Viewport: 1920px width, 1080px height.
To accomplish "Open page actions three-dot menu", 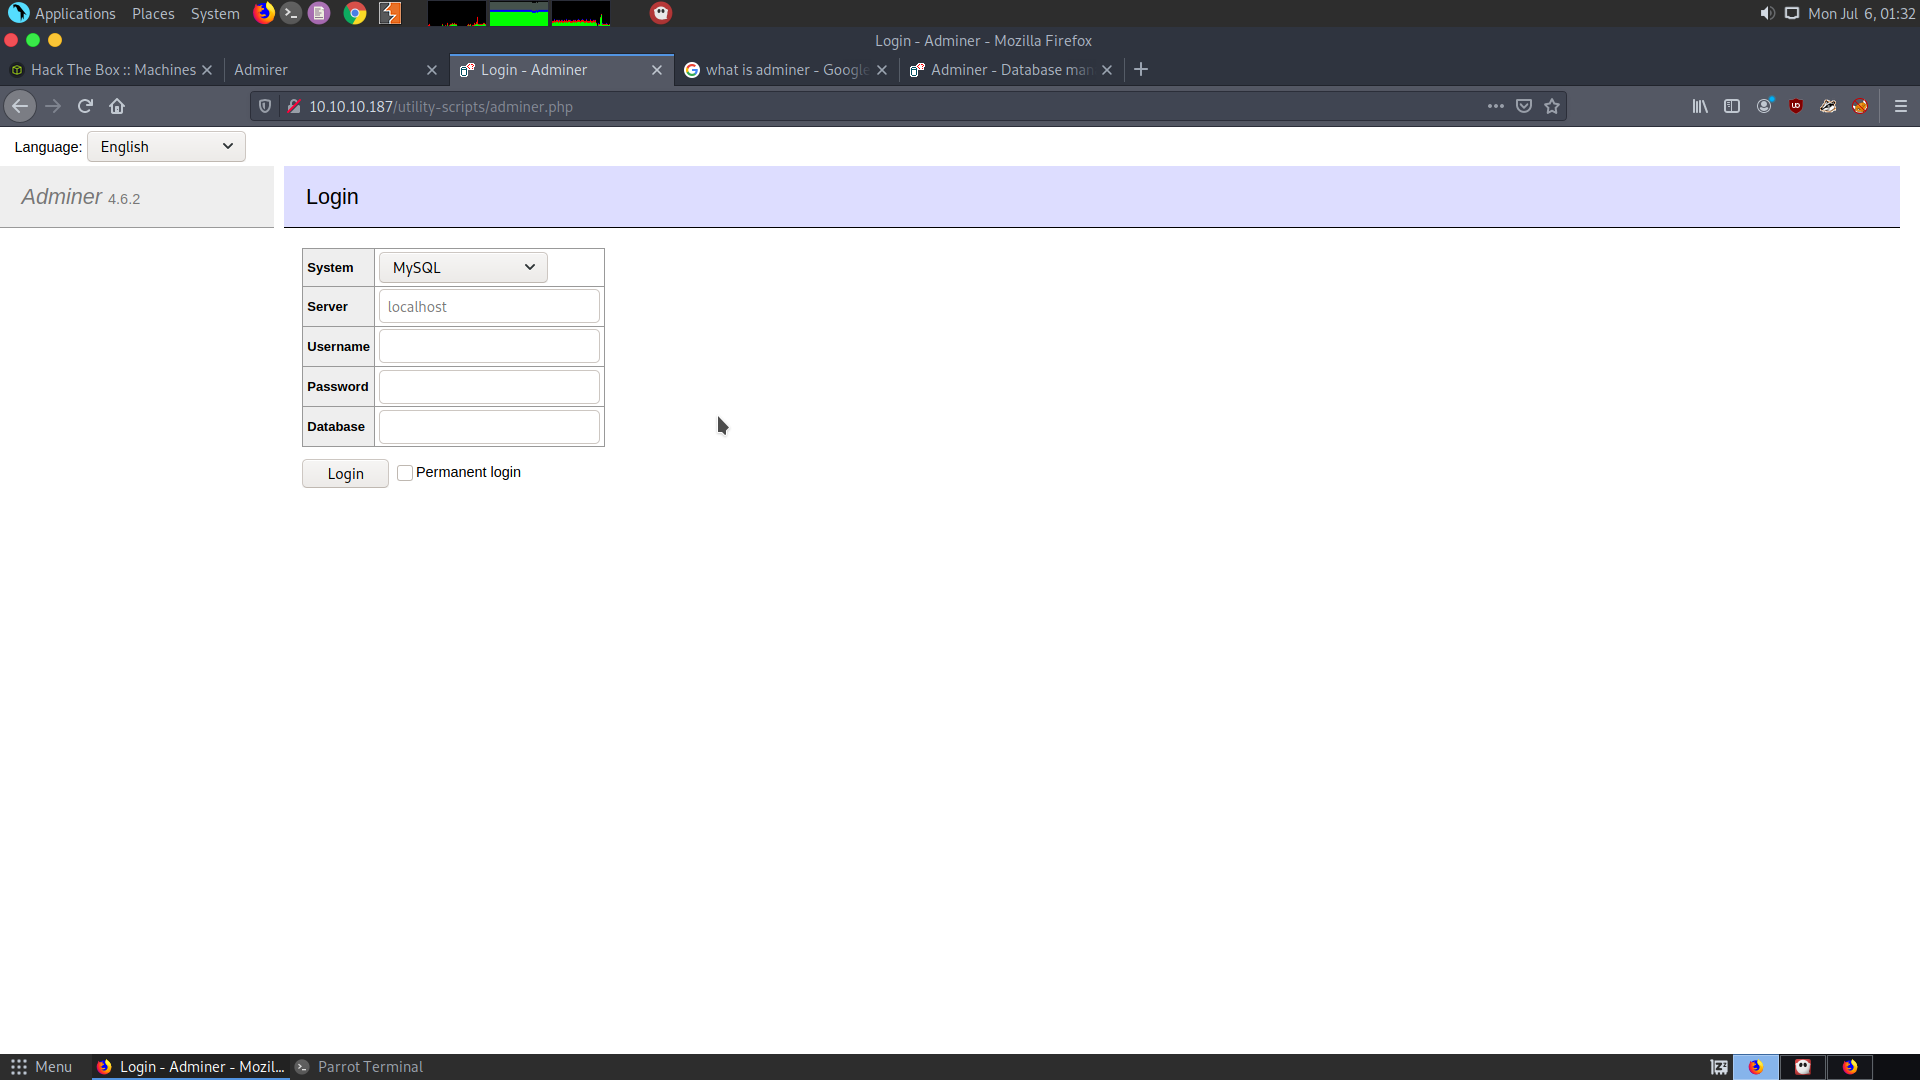I will click(x=1496, y=106).
